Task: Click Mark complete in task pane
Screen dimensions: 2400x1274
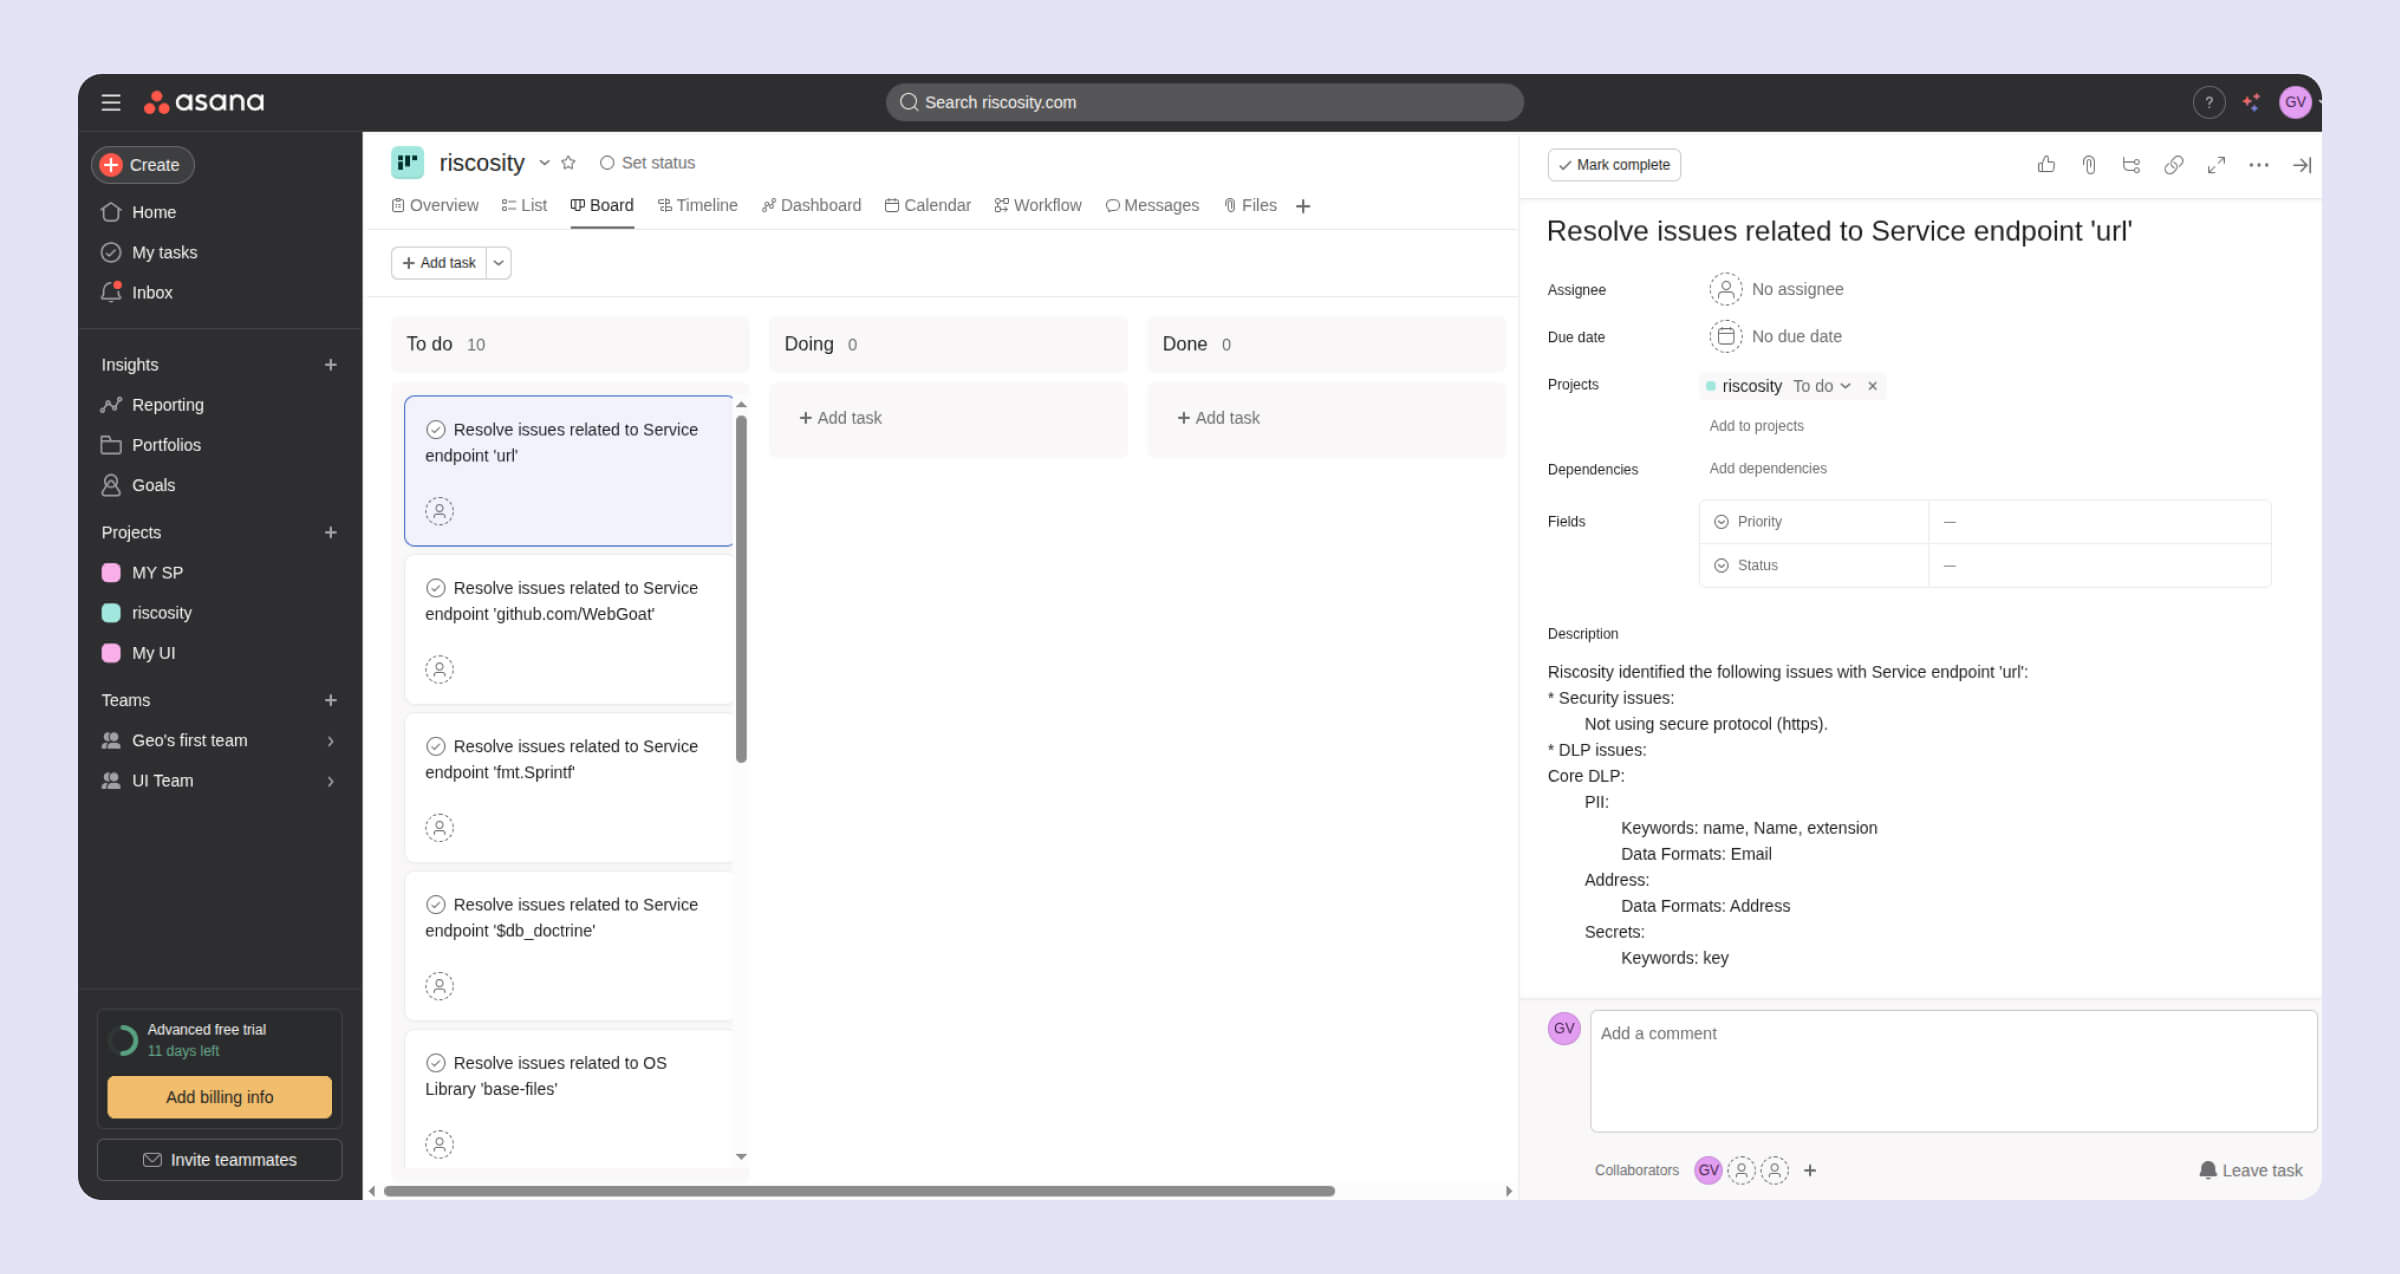Action: [1614, 165]
